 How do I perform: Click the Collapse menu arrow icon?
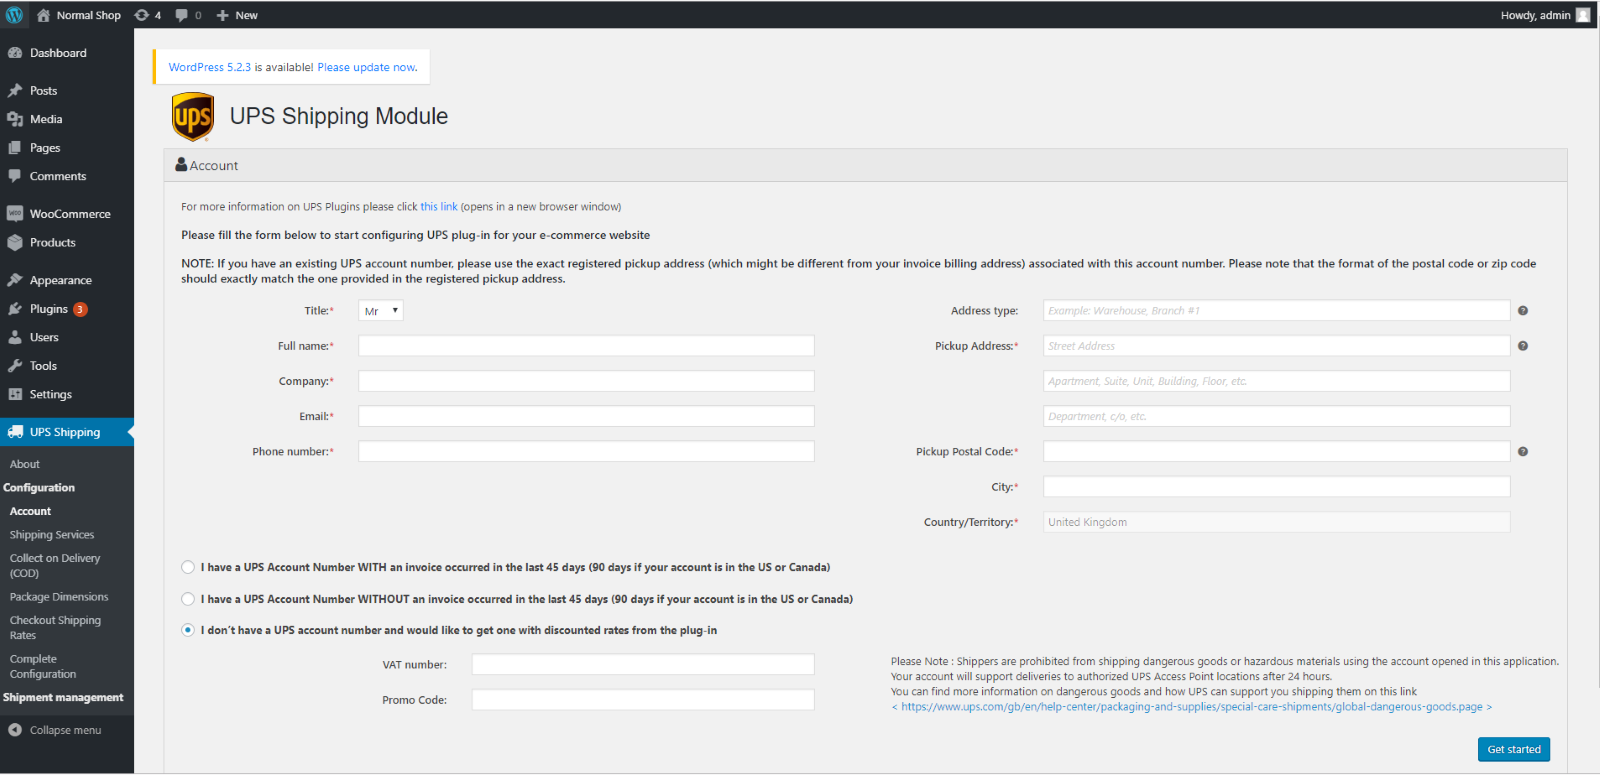click(x=15, y=730)
